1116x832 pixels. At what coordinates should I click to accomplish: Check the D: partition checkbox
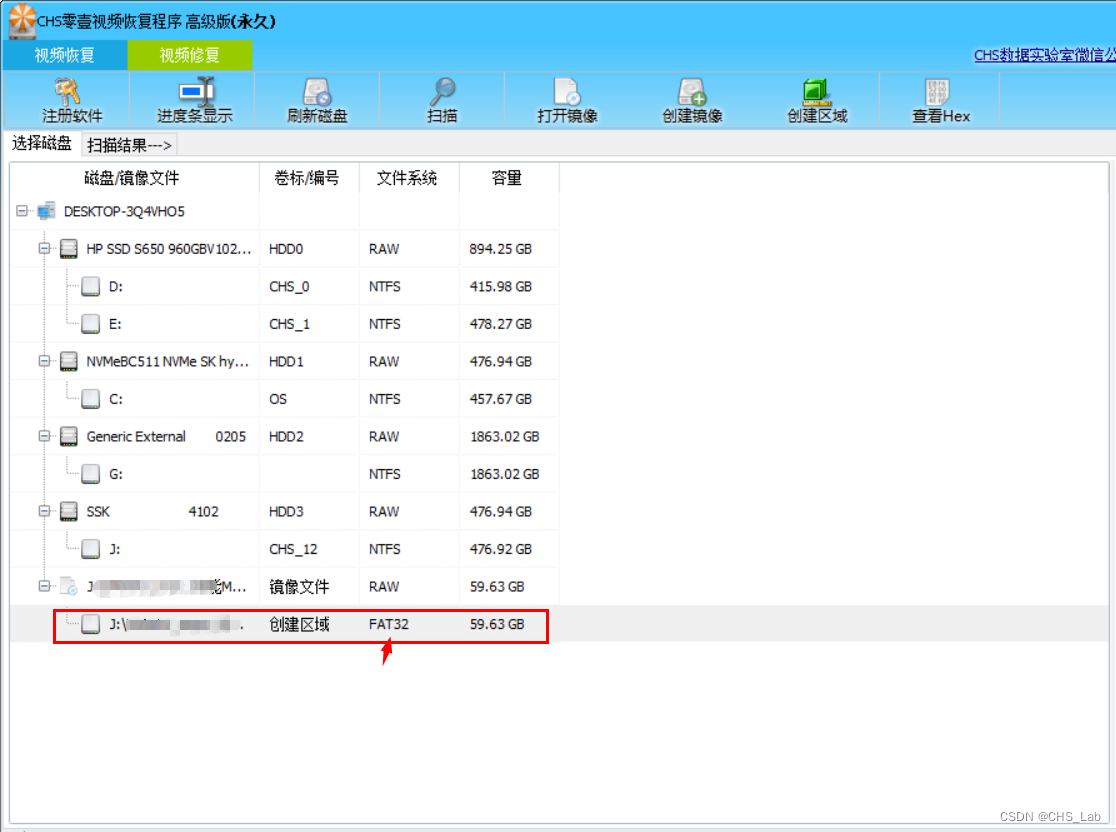click(90, 286)
